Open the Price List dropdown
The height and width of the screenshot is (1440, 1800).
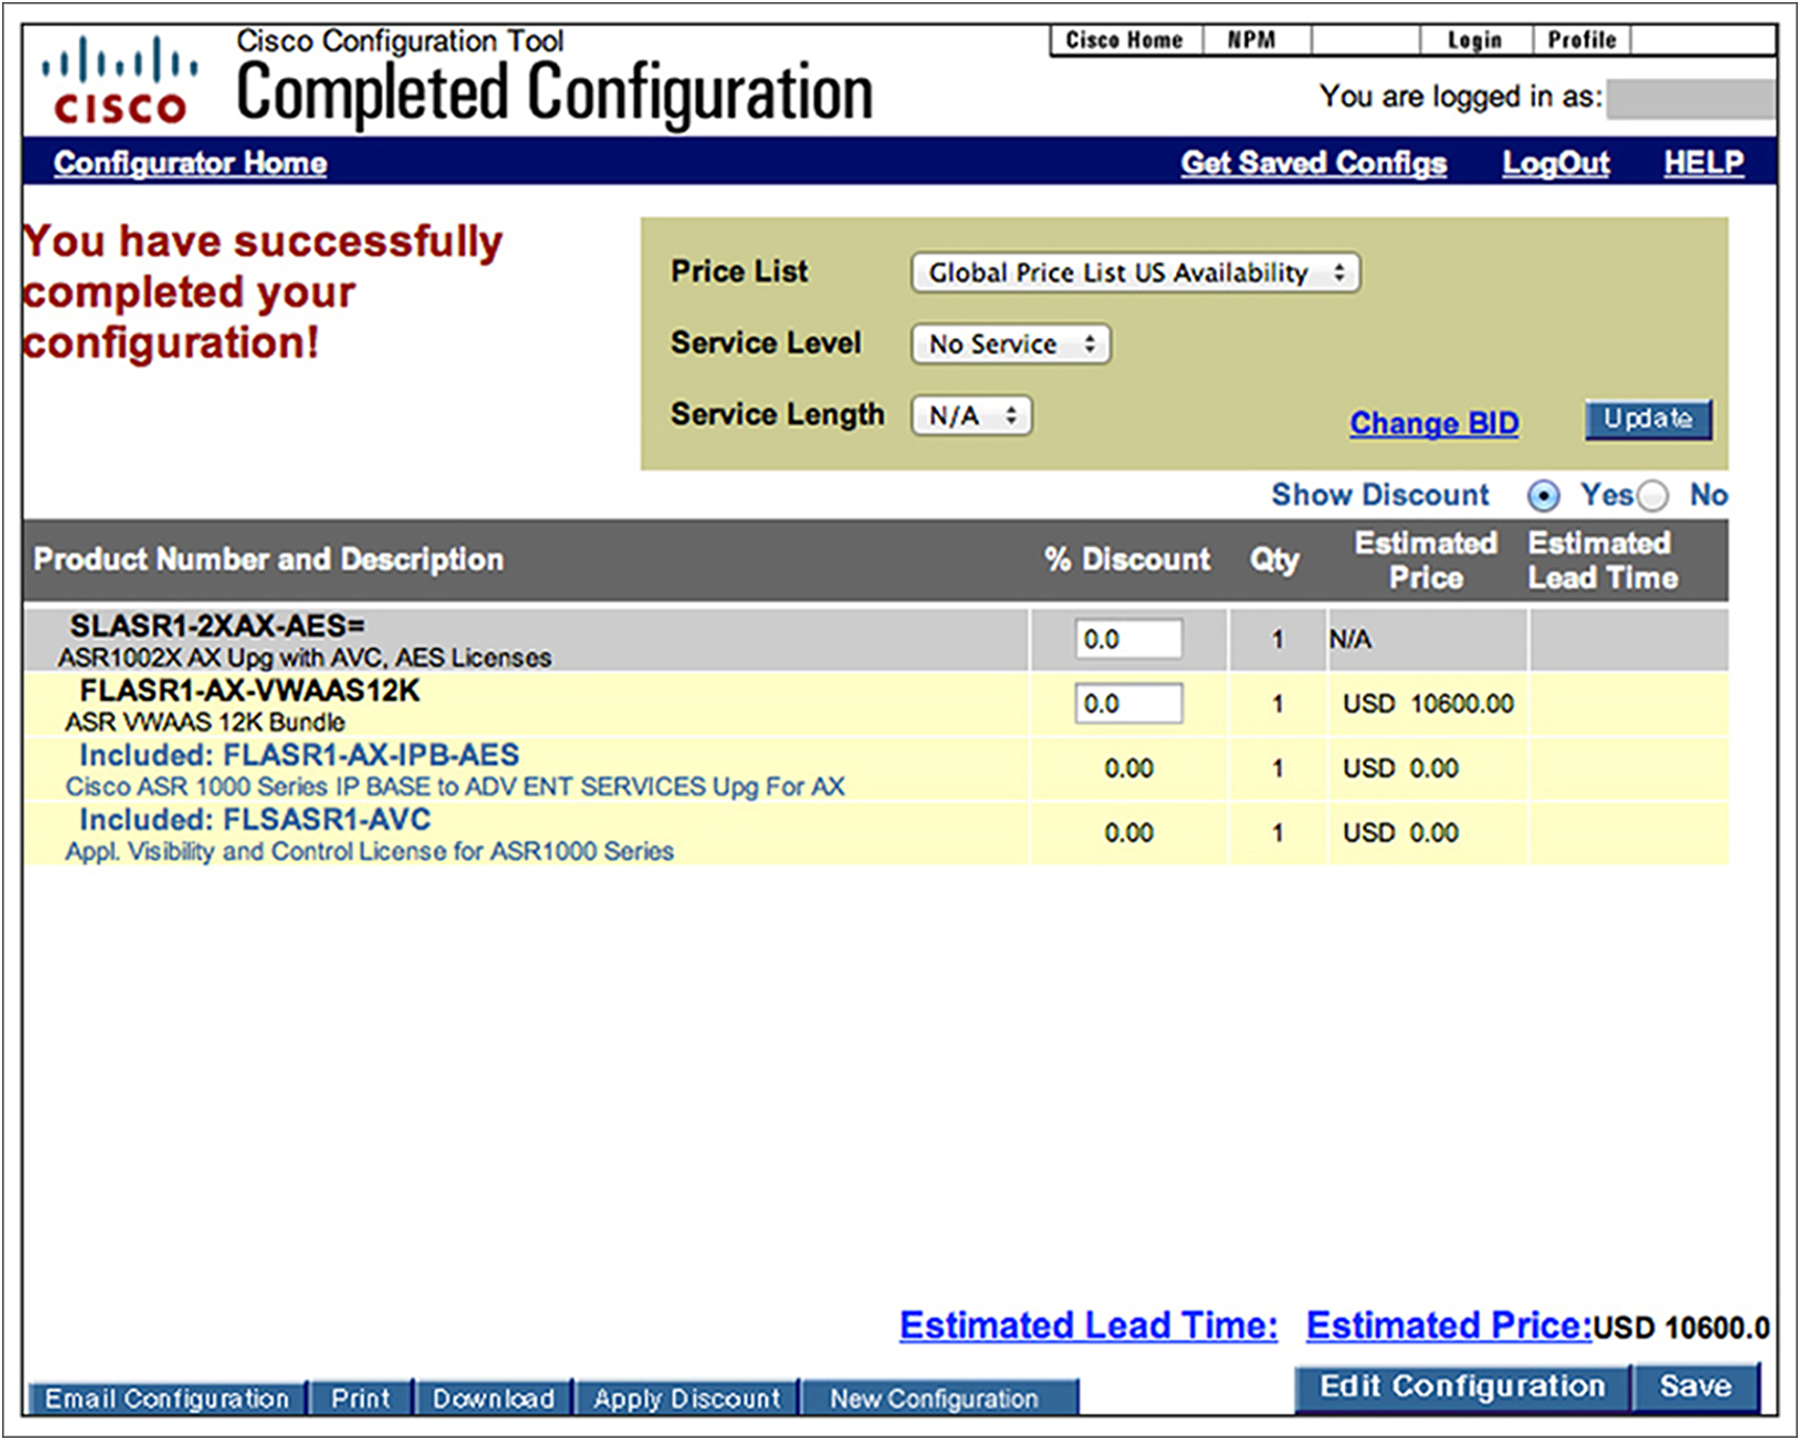[x=1135, y=273]
